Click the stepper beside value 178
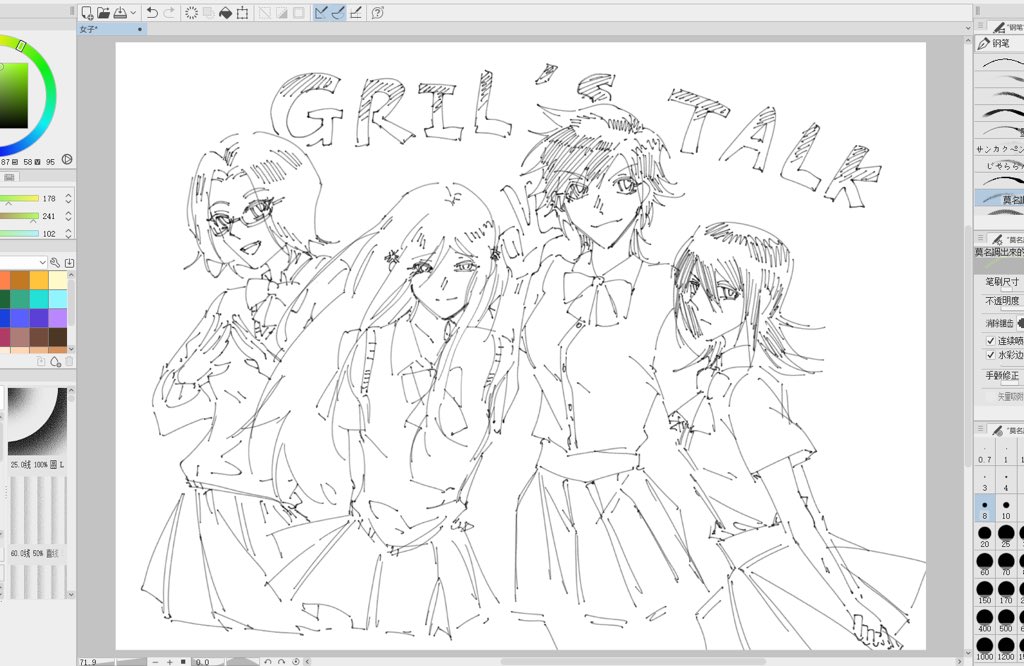This screenshot has width=1024, height=666. [x=69, y=198]
